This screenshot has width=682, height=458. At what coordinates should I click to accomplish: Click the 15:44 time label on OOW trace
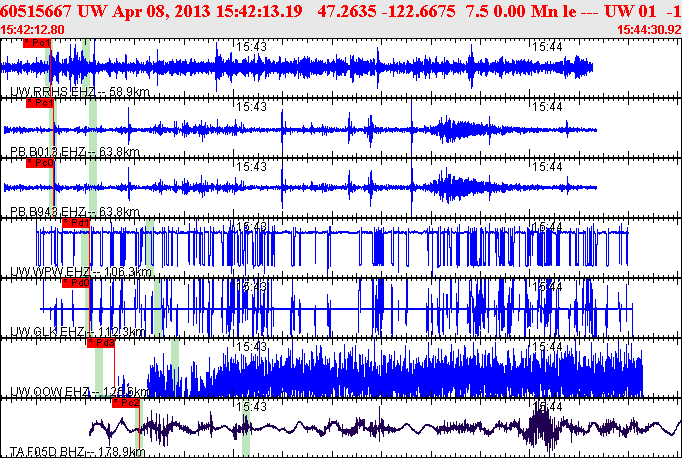547,347
